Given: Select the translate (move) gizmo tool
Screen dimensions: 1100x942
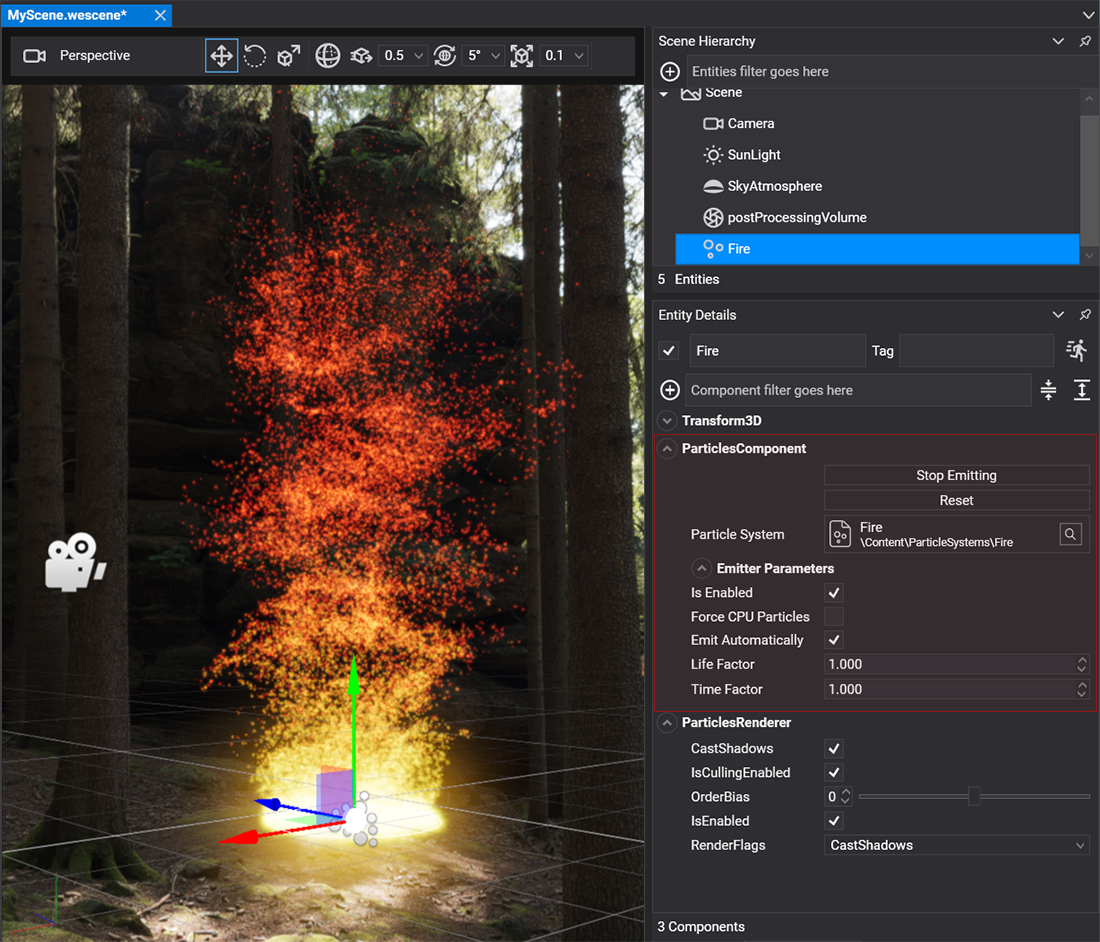Looking at the screenshot, I should 221,56.
